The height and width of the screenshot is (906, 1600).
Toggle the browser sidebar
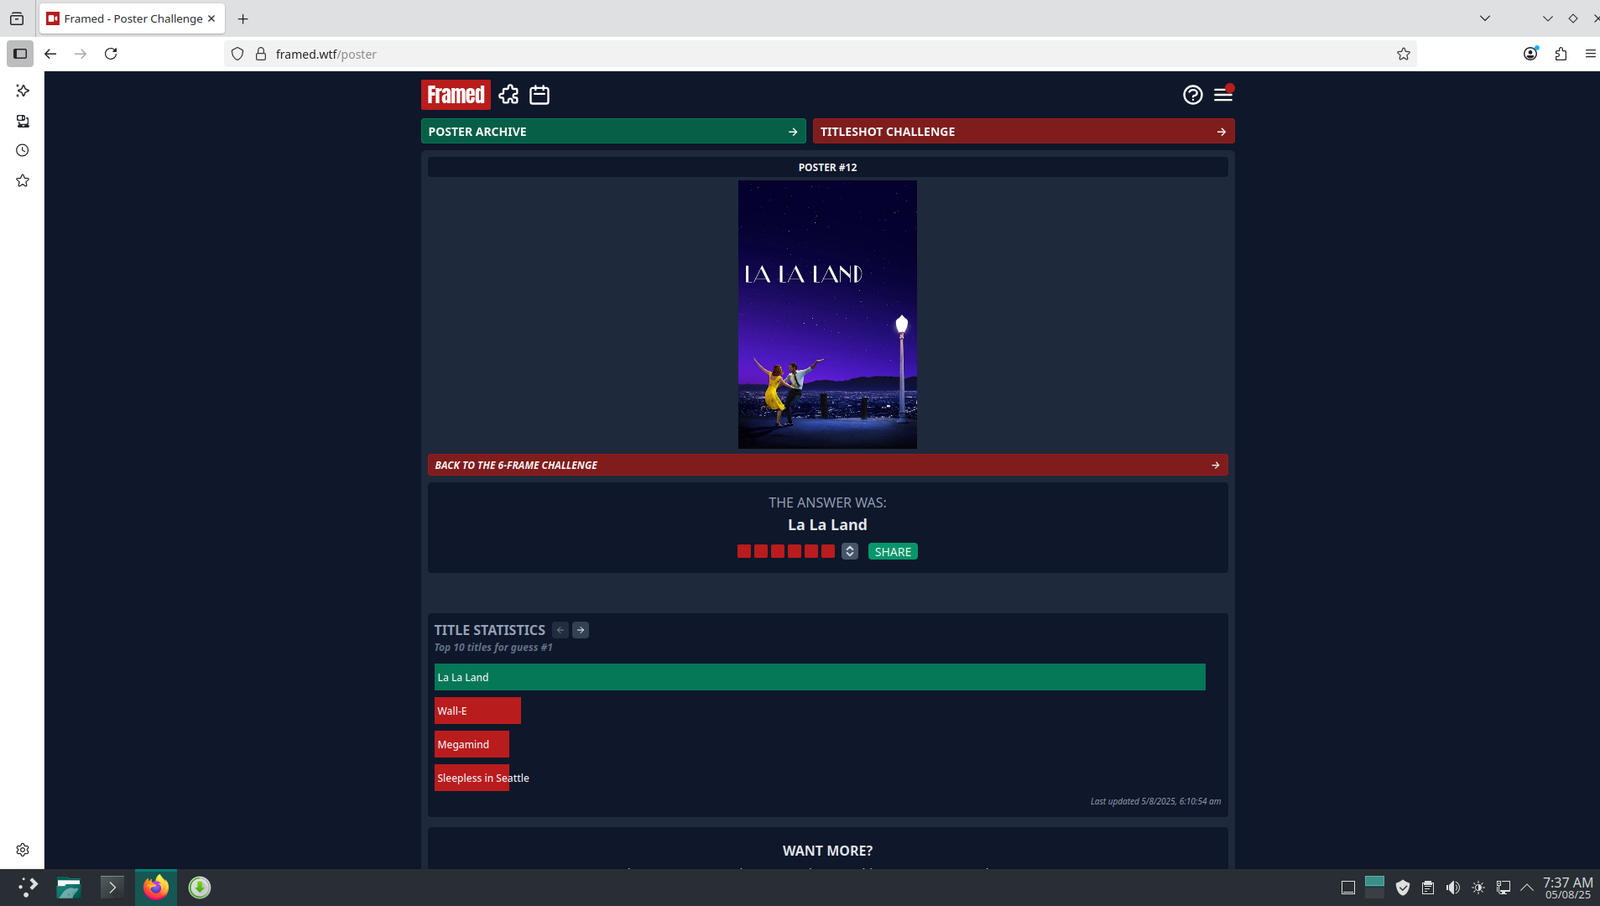click(x=20, y=54)
